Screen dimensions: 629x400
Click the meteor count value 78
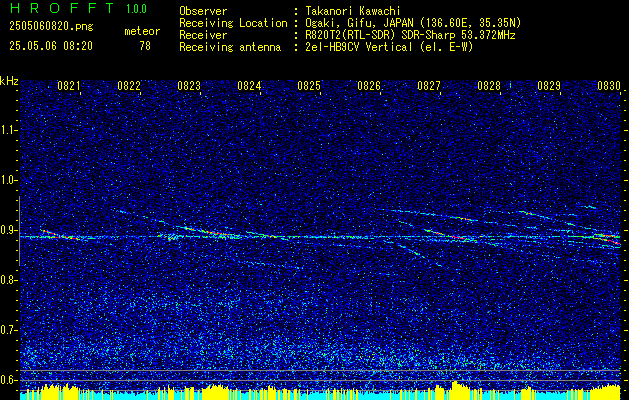145,46
